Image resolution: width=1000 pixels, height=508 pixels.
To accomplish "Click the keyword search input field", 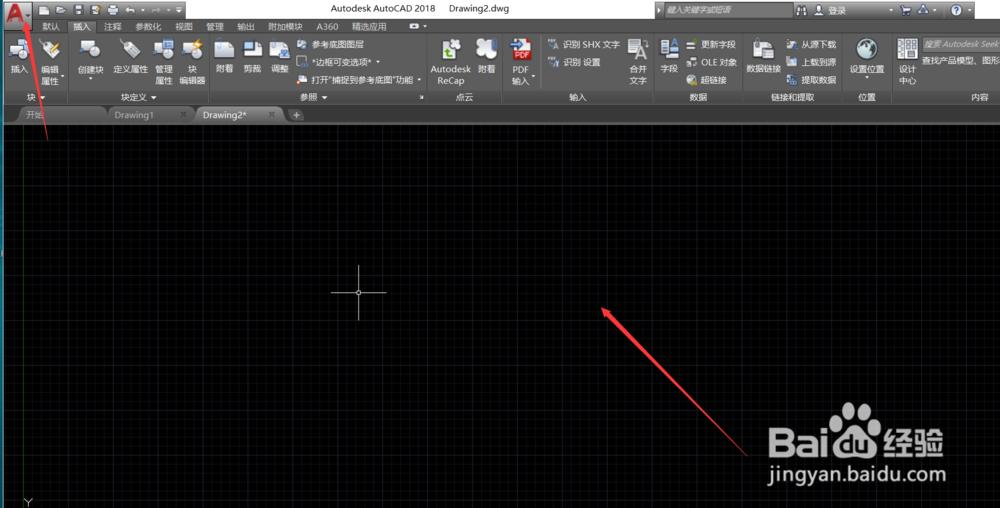I will coord(727,10).
